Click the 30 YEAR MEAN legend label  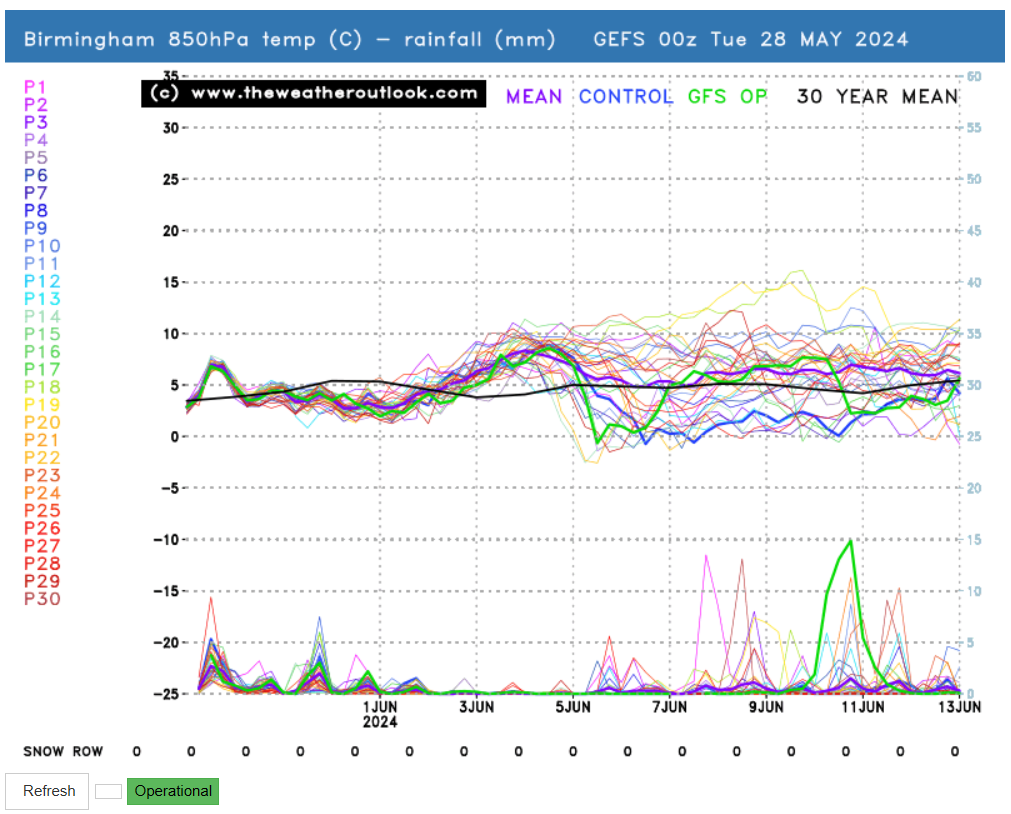[x=878, y=97]
